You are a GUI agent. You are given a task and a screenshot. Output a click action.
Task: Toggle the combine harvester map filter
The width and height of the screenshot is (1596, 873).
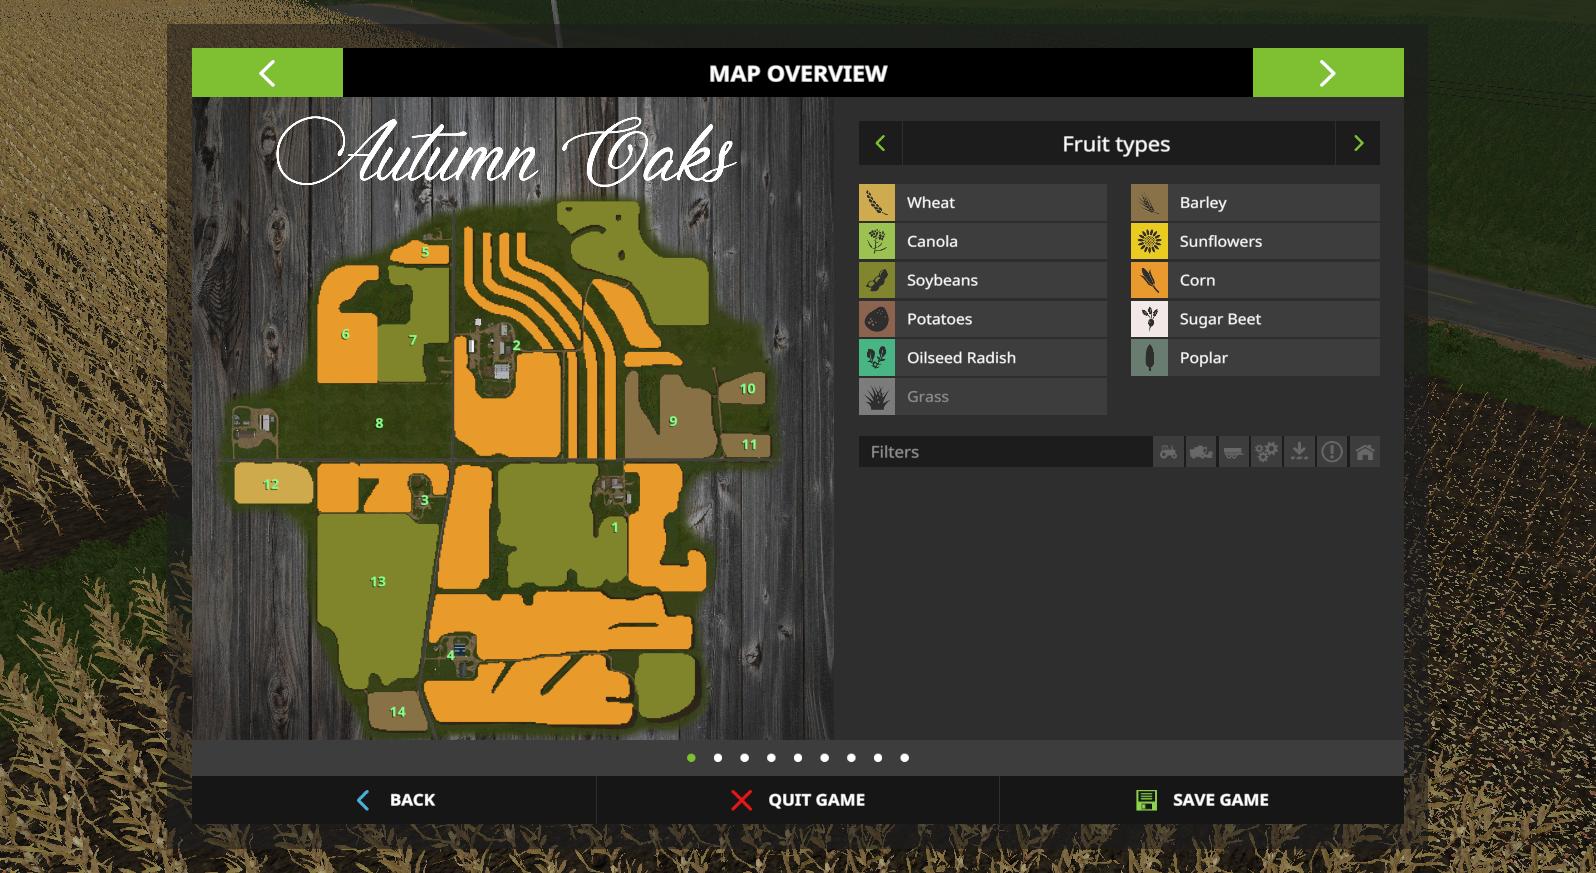point(1201,452)
